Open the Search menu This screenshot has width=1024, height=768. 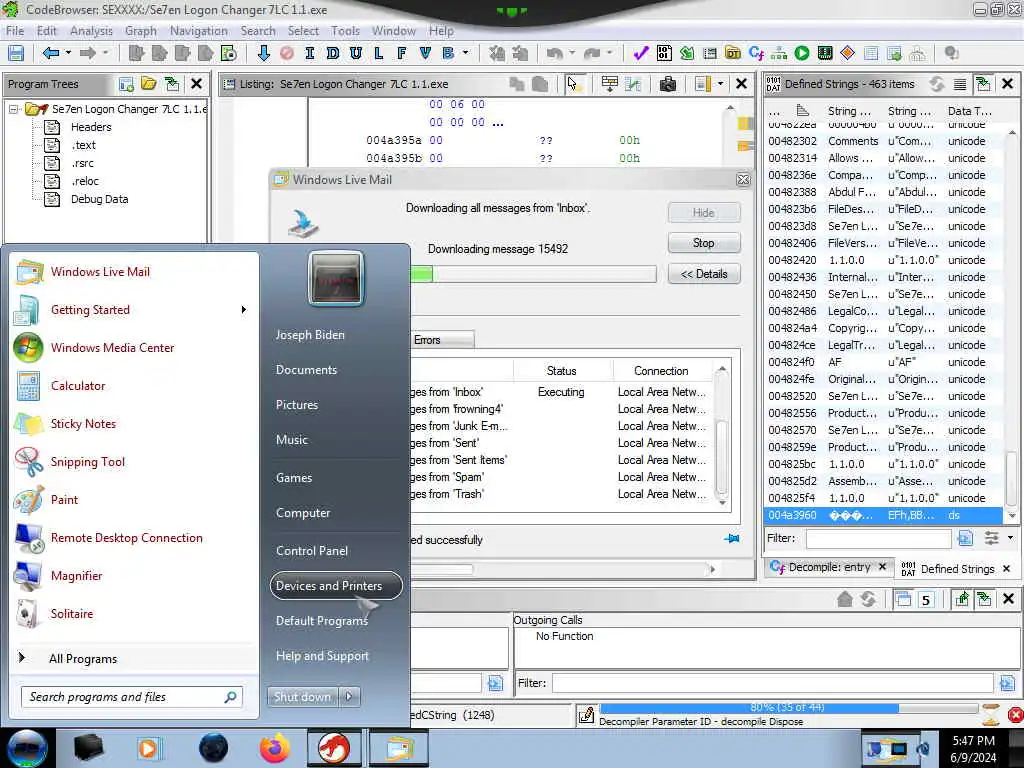point(258,31)
